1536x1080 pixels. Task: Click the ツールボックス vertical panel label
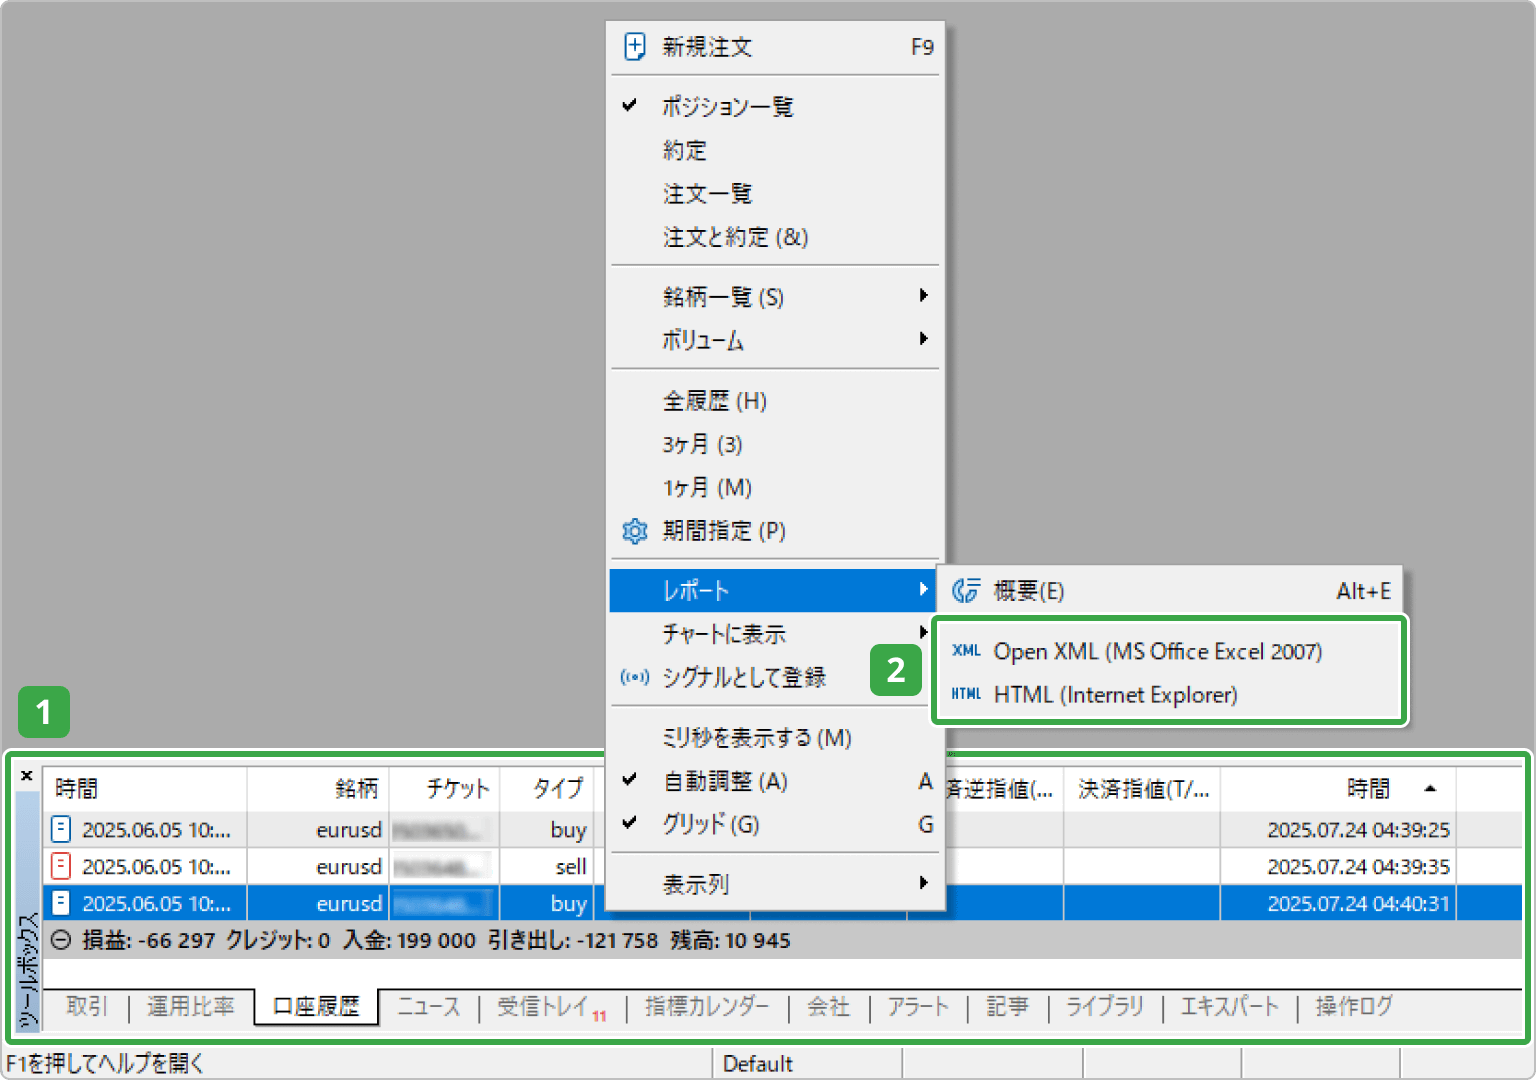click(x=28, y=970)
